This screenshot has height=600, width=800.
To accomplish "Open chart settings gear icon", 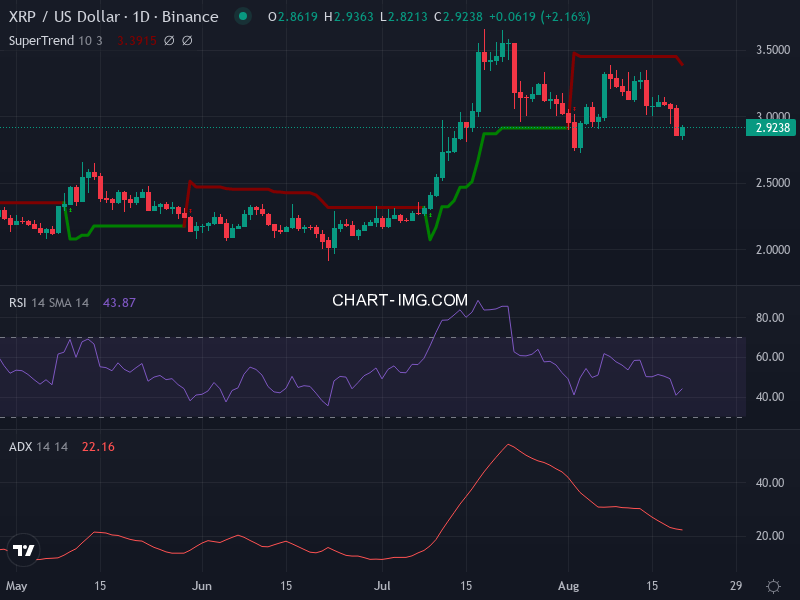I will click(x=773, y=586).
